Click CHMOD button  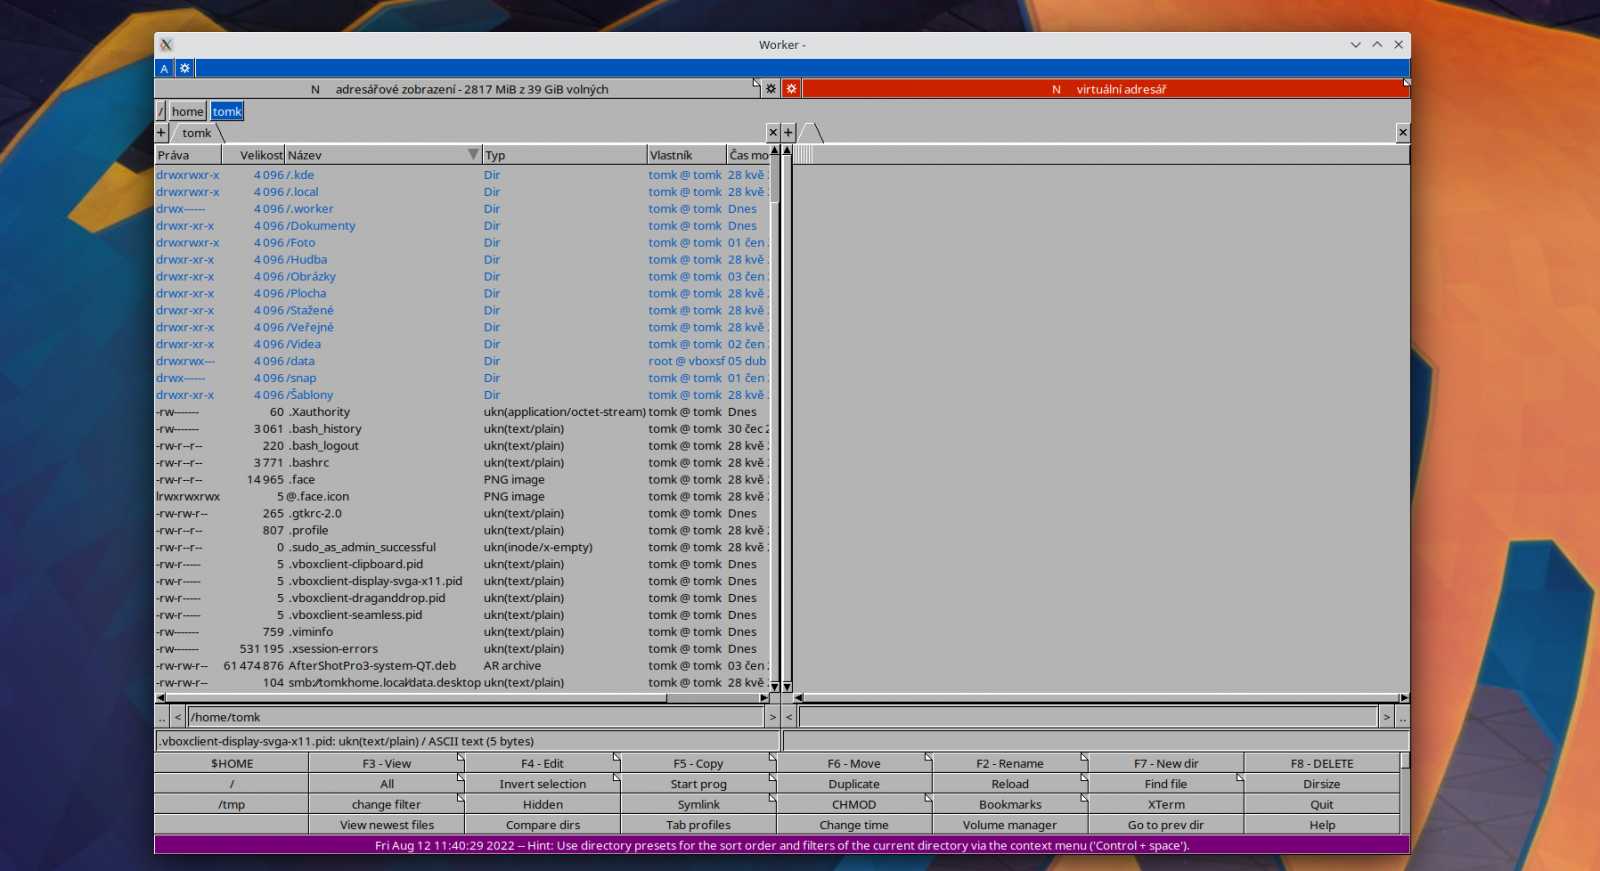coord(854,804)
